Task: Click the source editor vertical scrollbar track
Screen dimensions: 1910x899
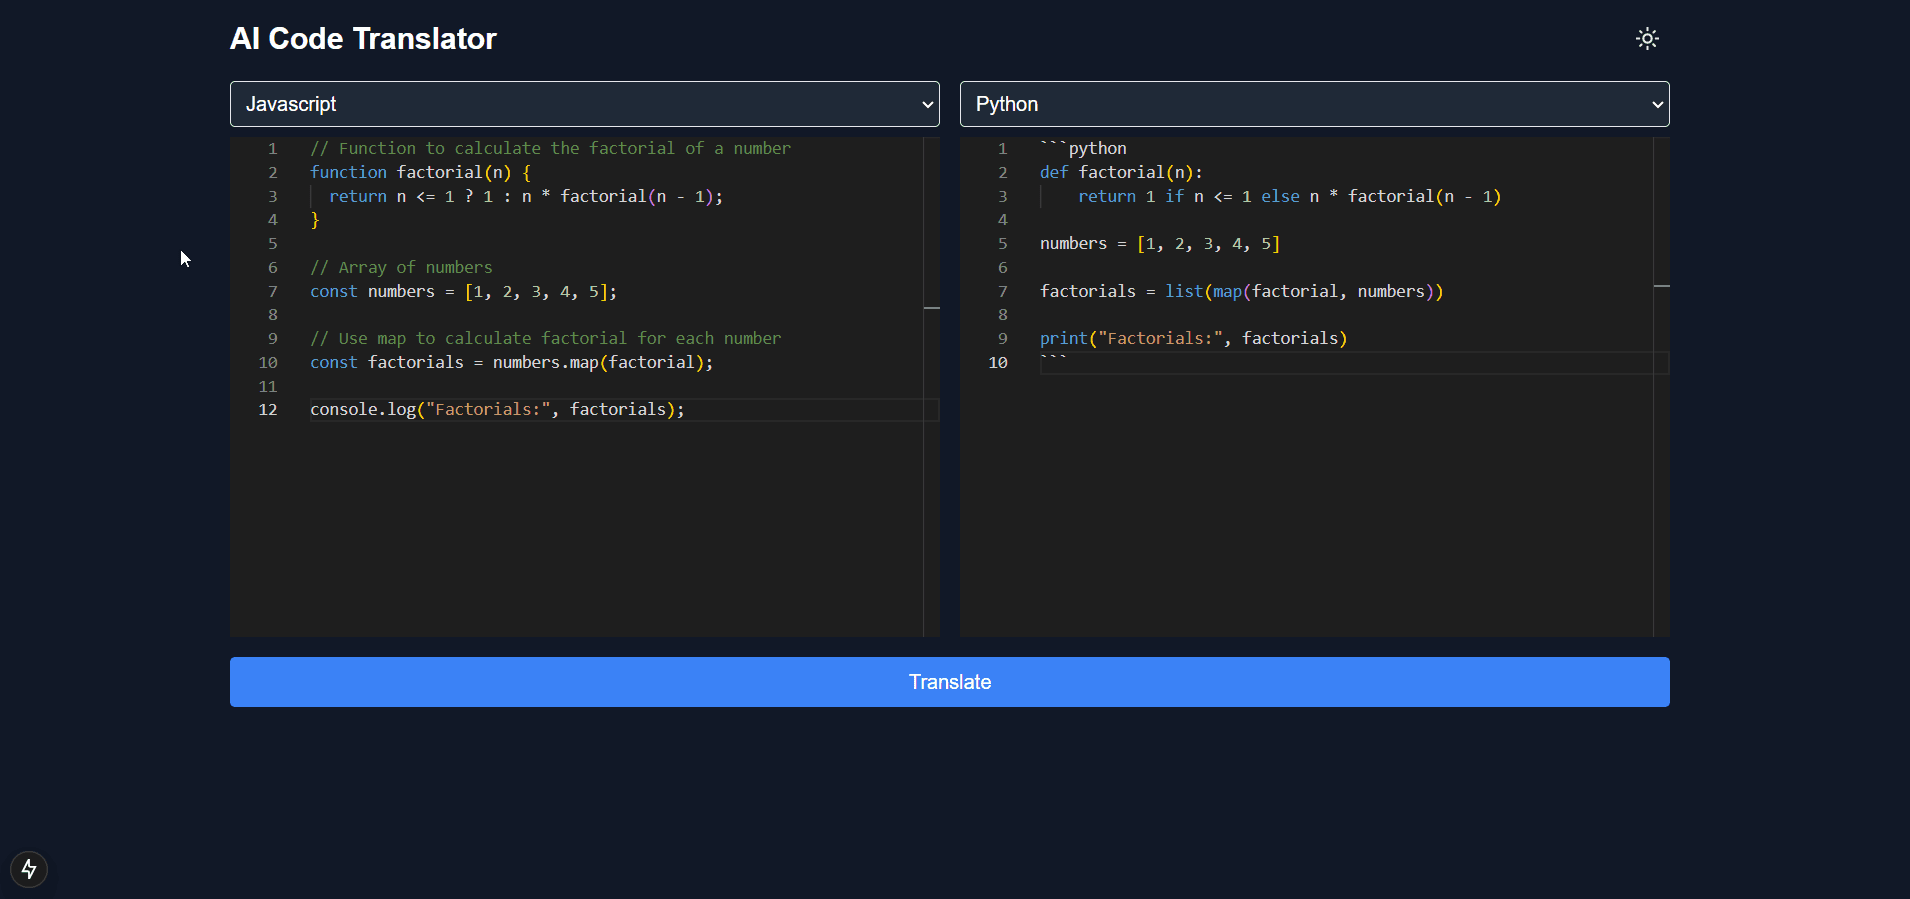Action: coord(932,387)
